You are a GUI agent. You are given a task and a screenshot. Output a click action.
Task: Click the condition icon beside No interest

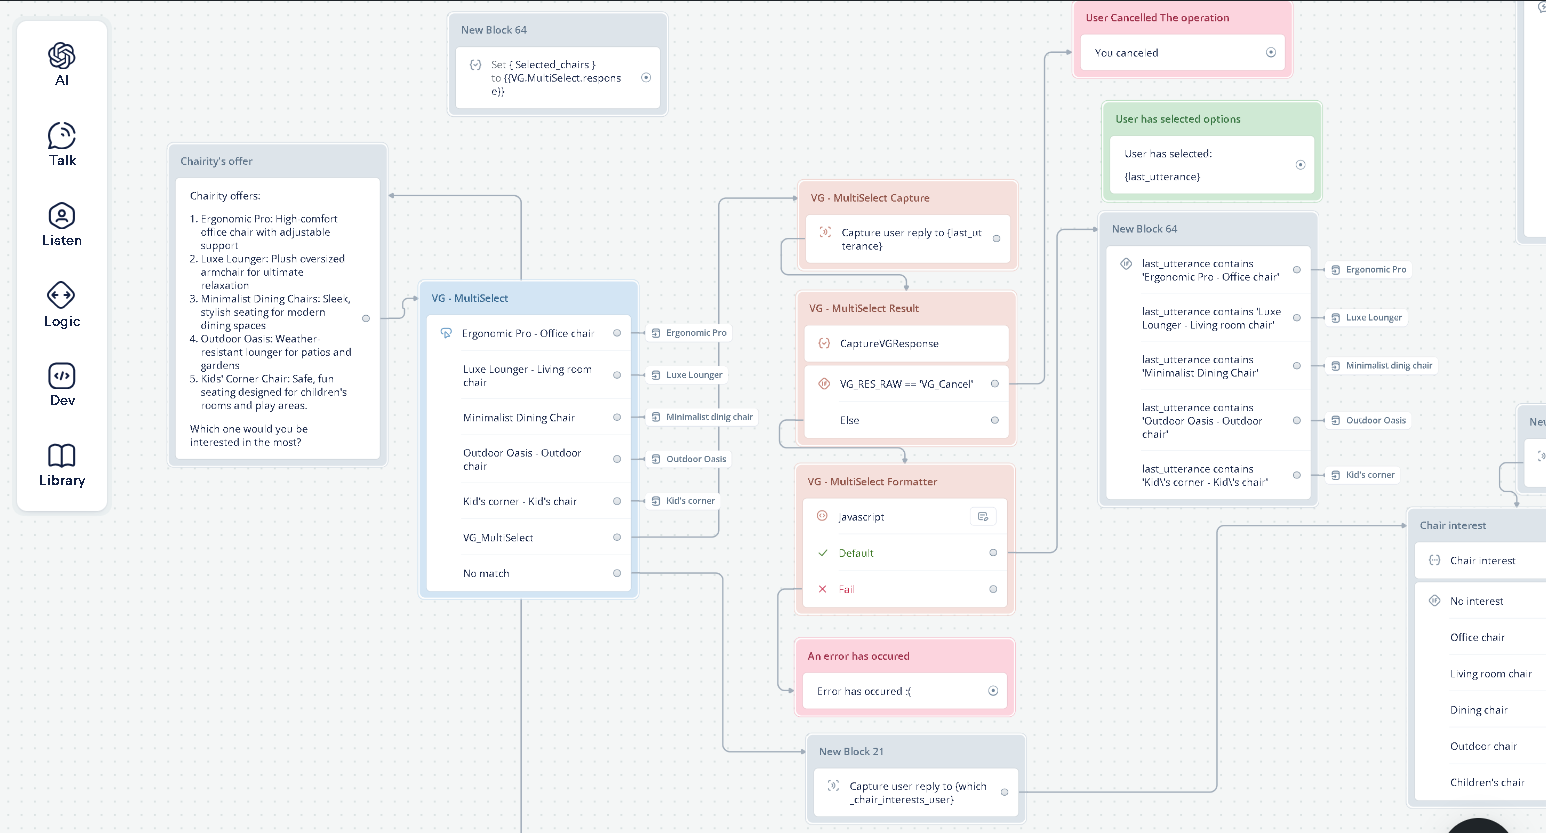point(1434,601)
